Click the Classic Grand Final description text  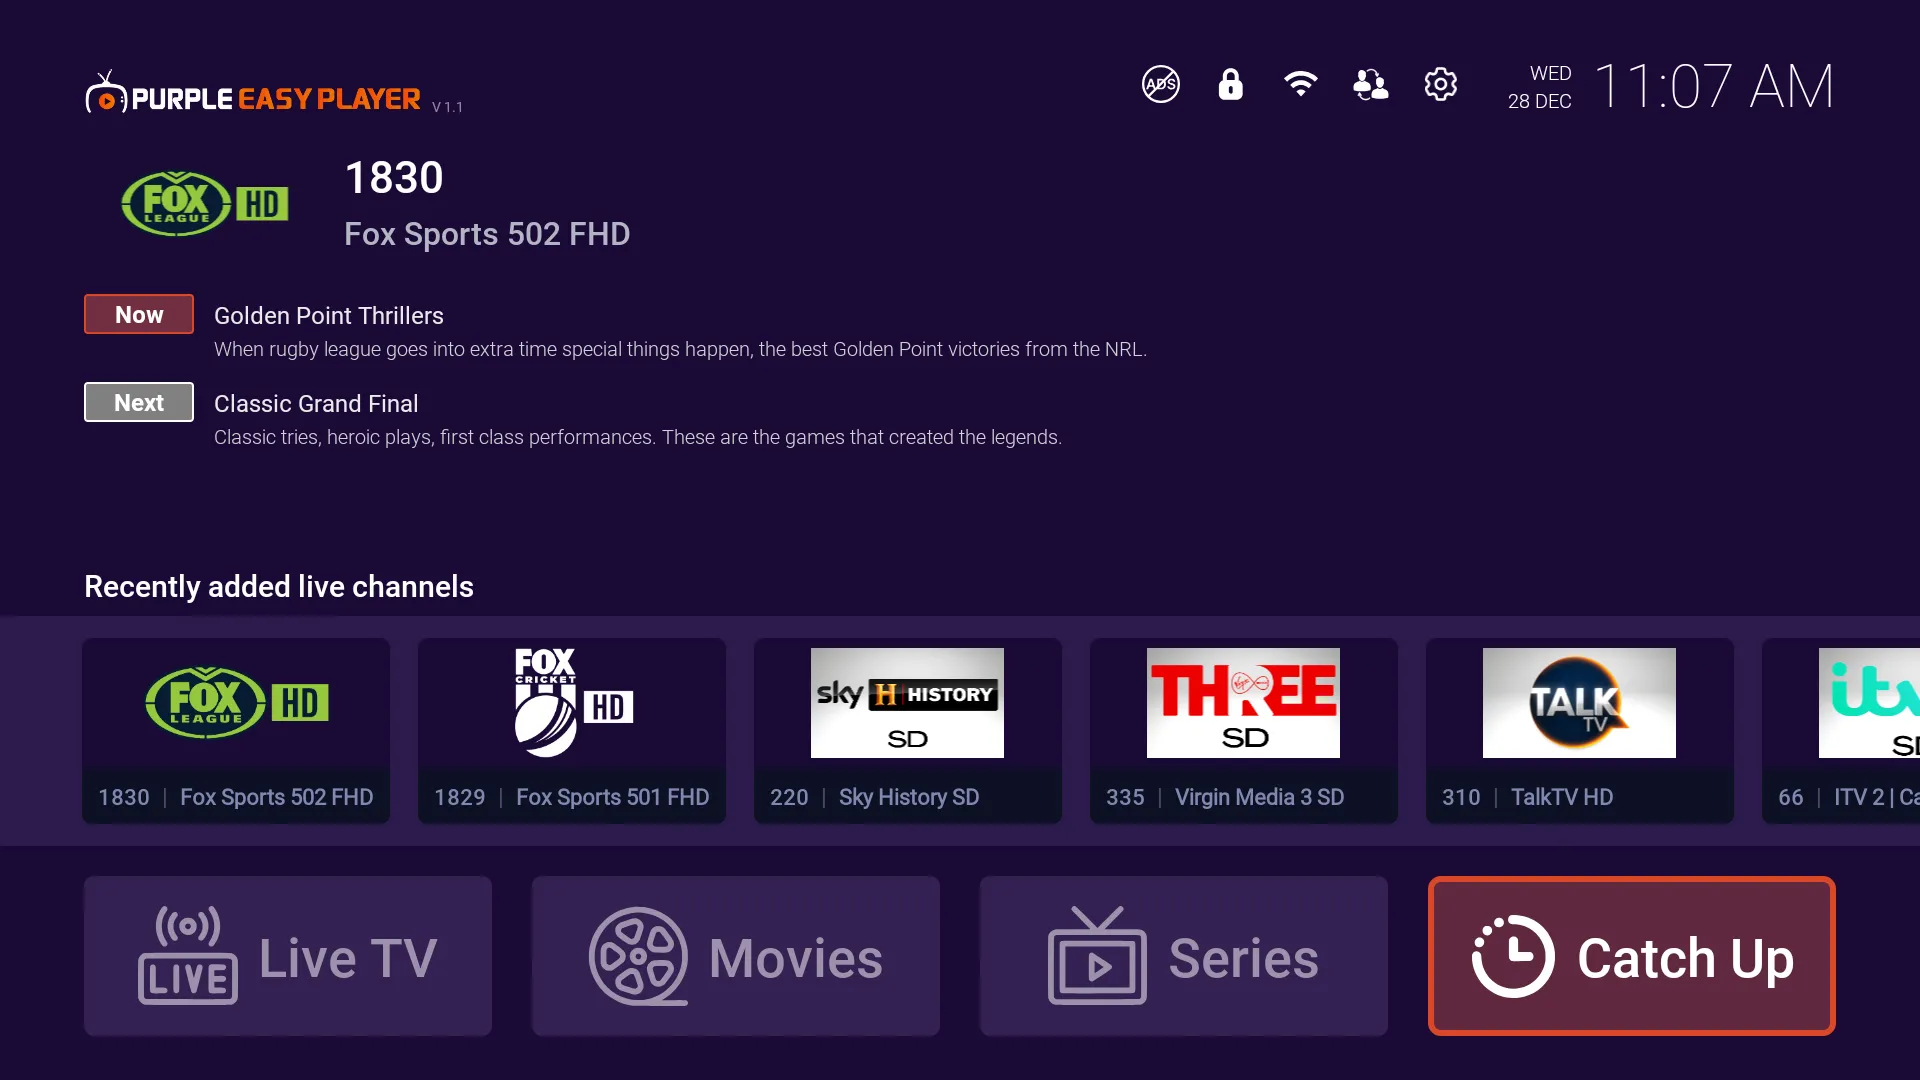638,437
